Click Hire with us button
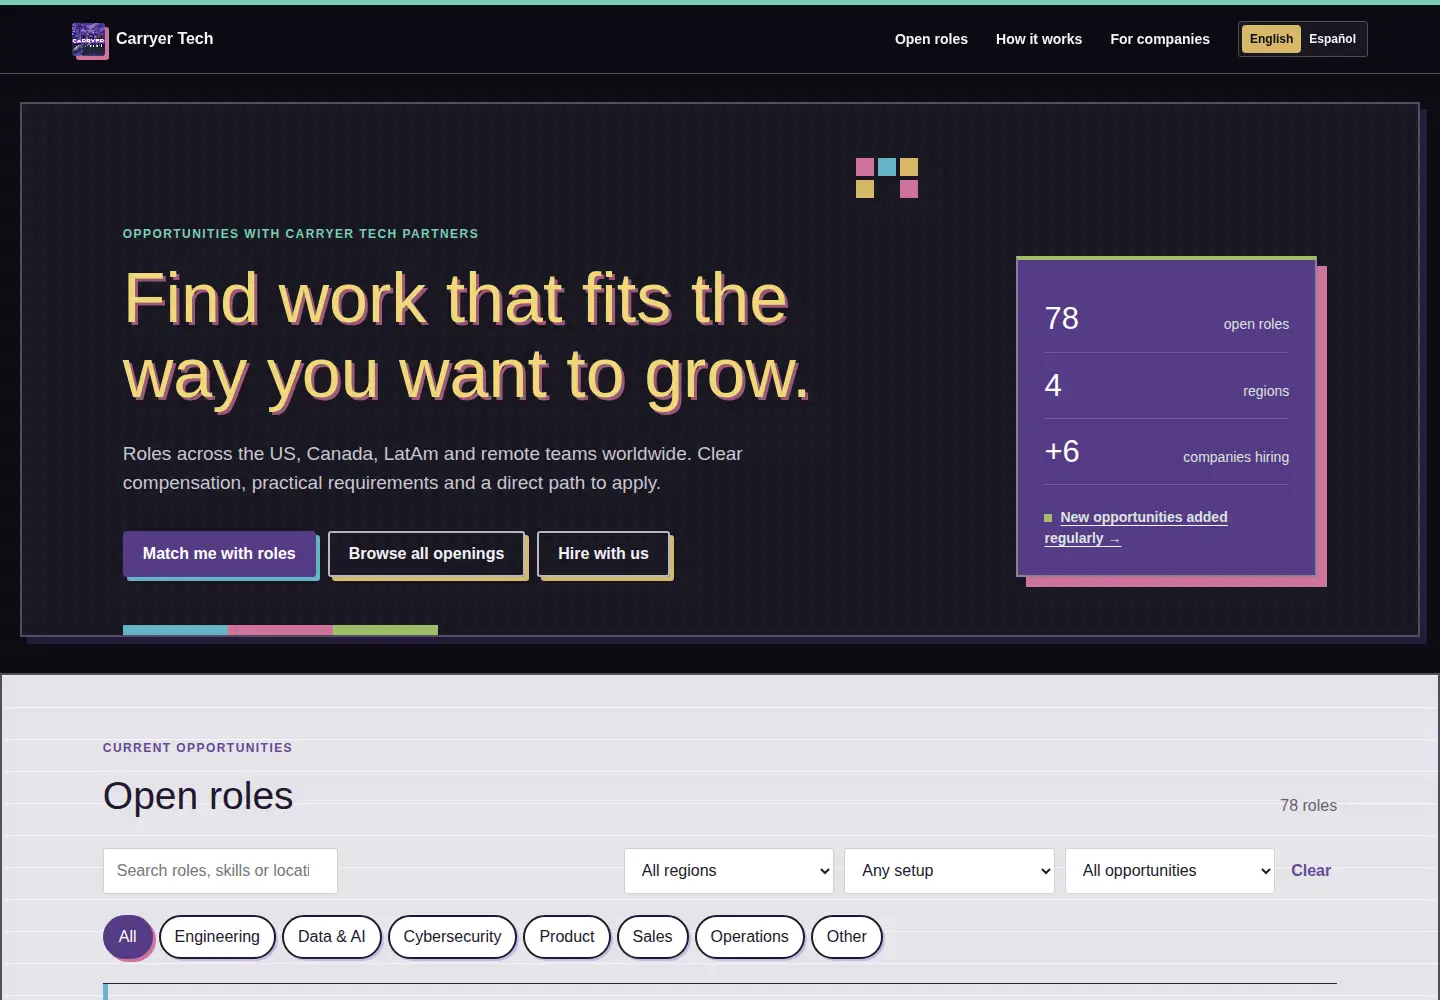Viewport: 1440px width, 1000px height. [603, 553]
